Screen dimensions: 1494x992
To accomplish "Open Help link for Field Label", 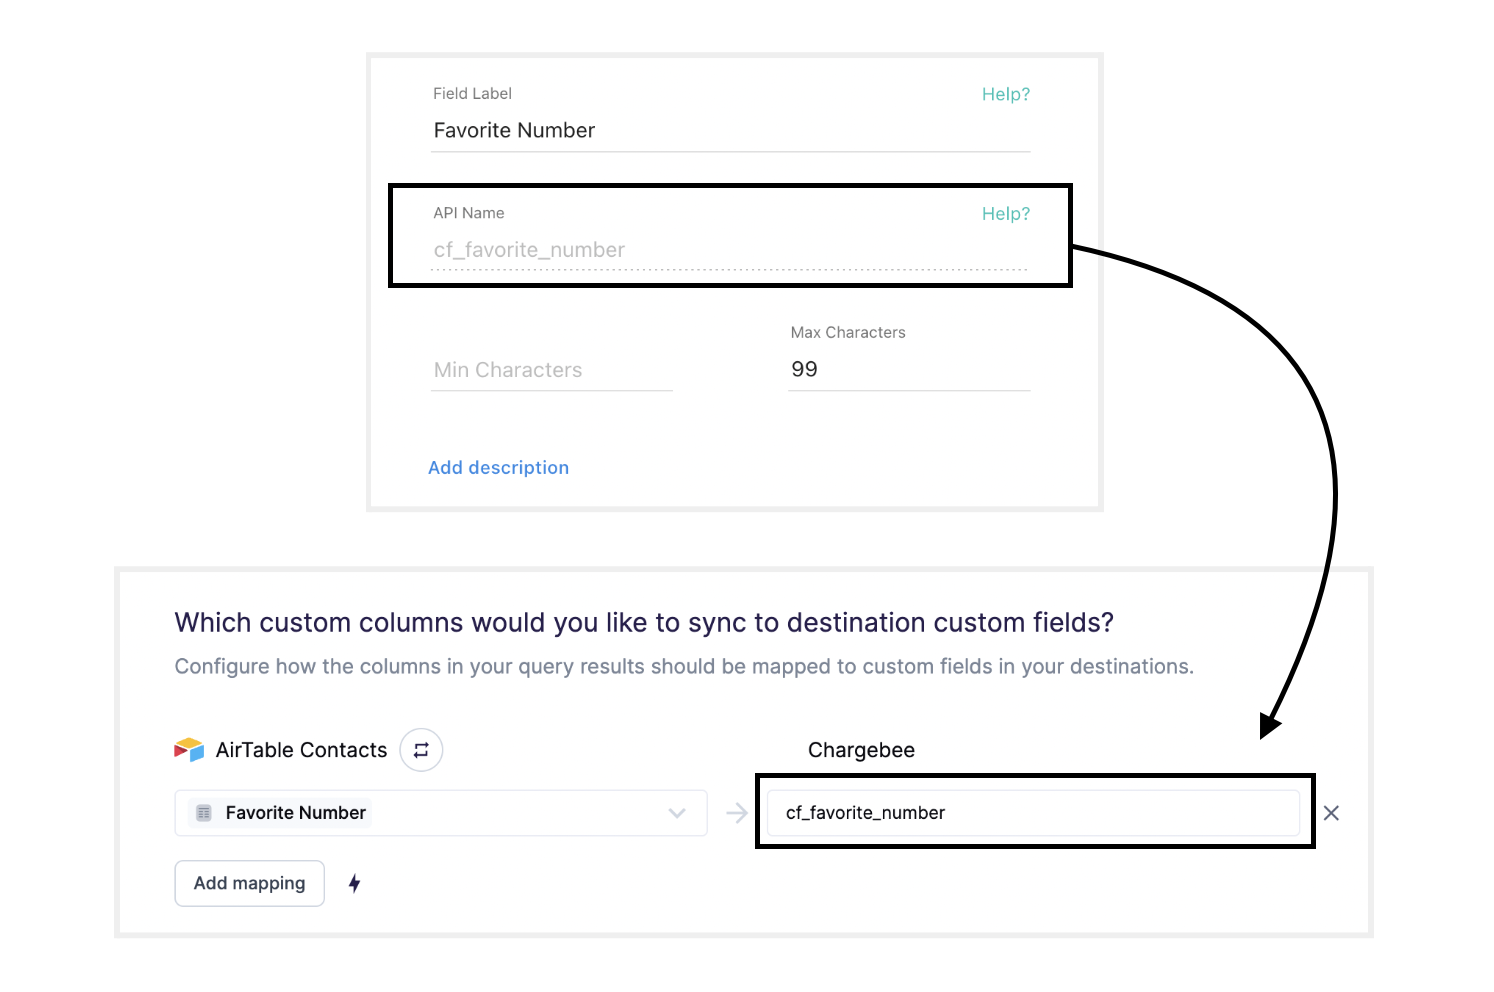I will click(x=1005, y=94).
